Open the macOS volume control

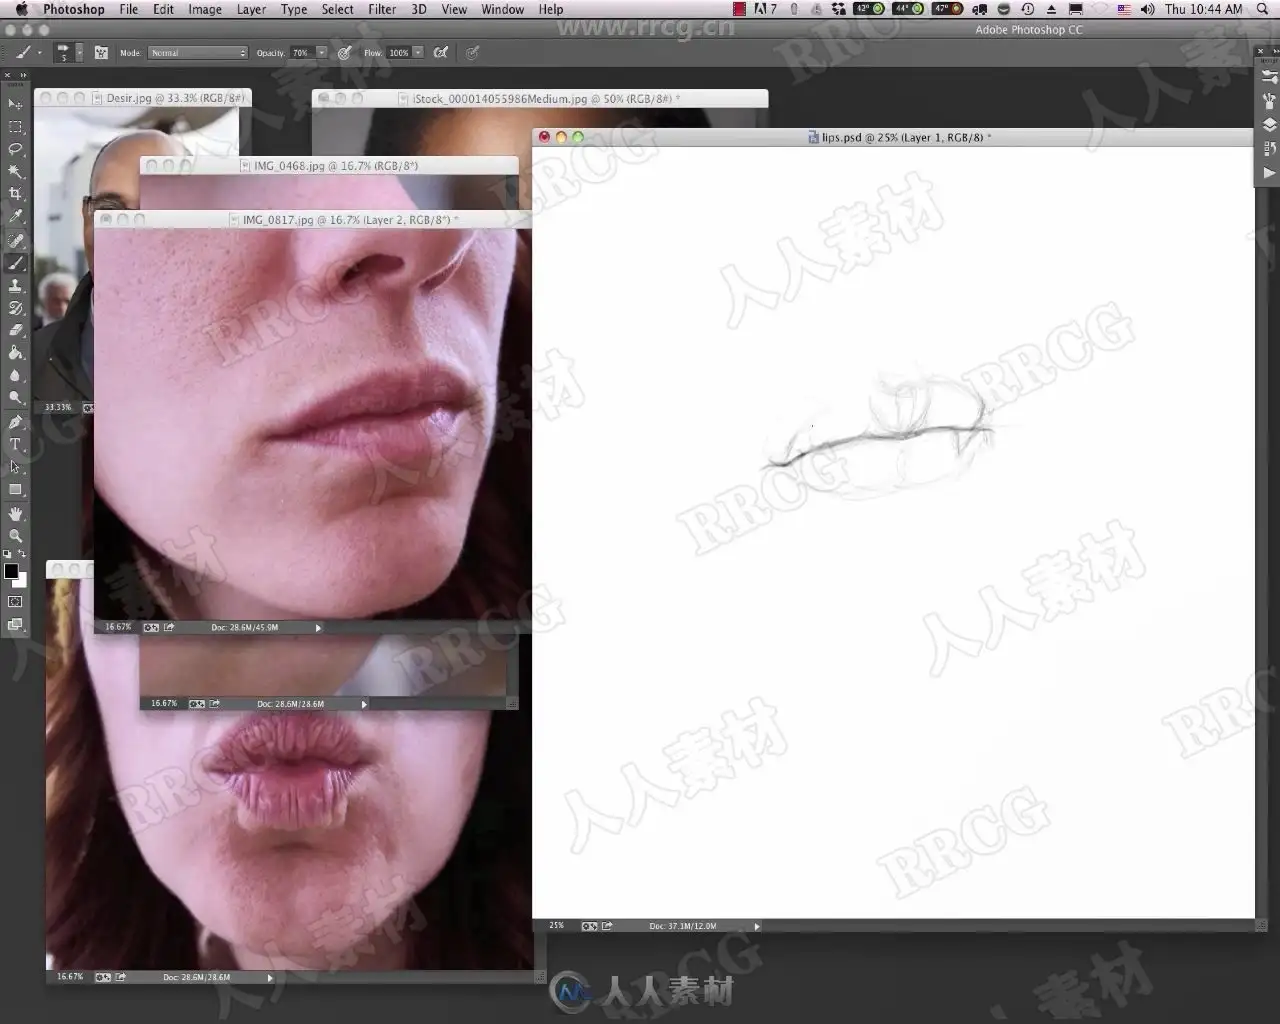coord(1147,9)
